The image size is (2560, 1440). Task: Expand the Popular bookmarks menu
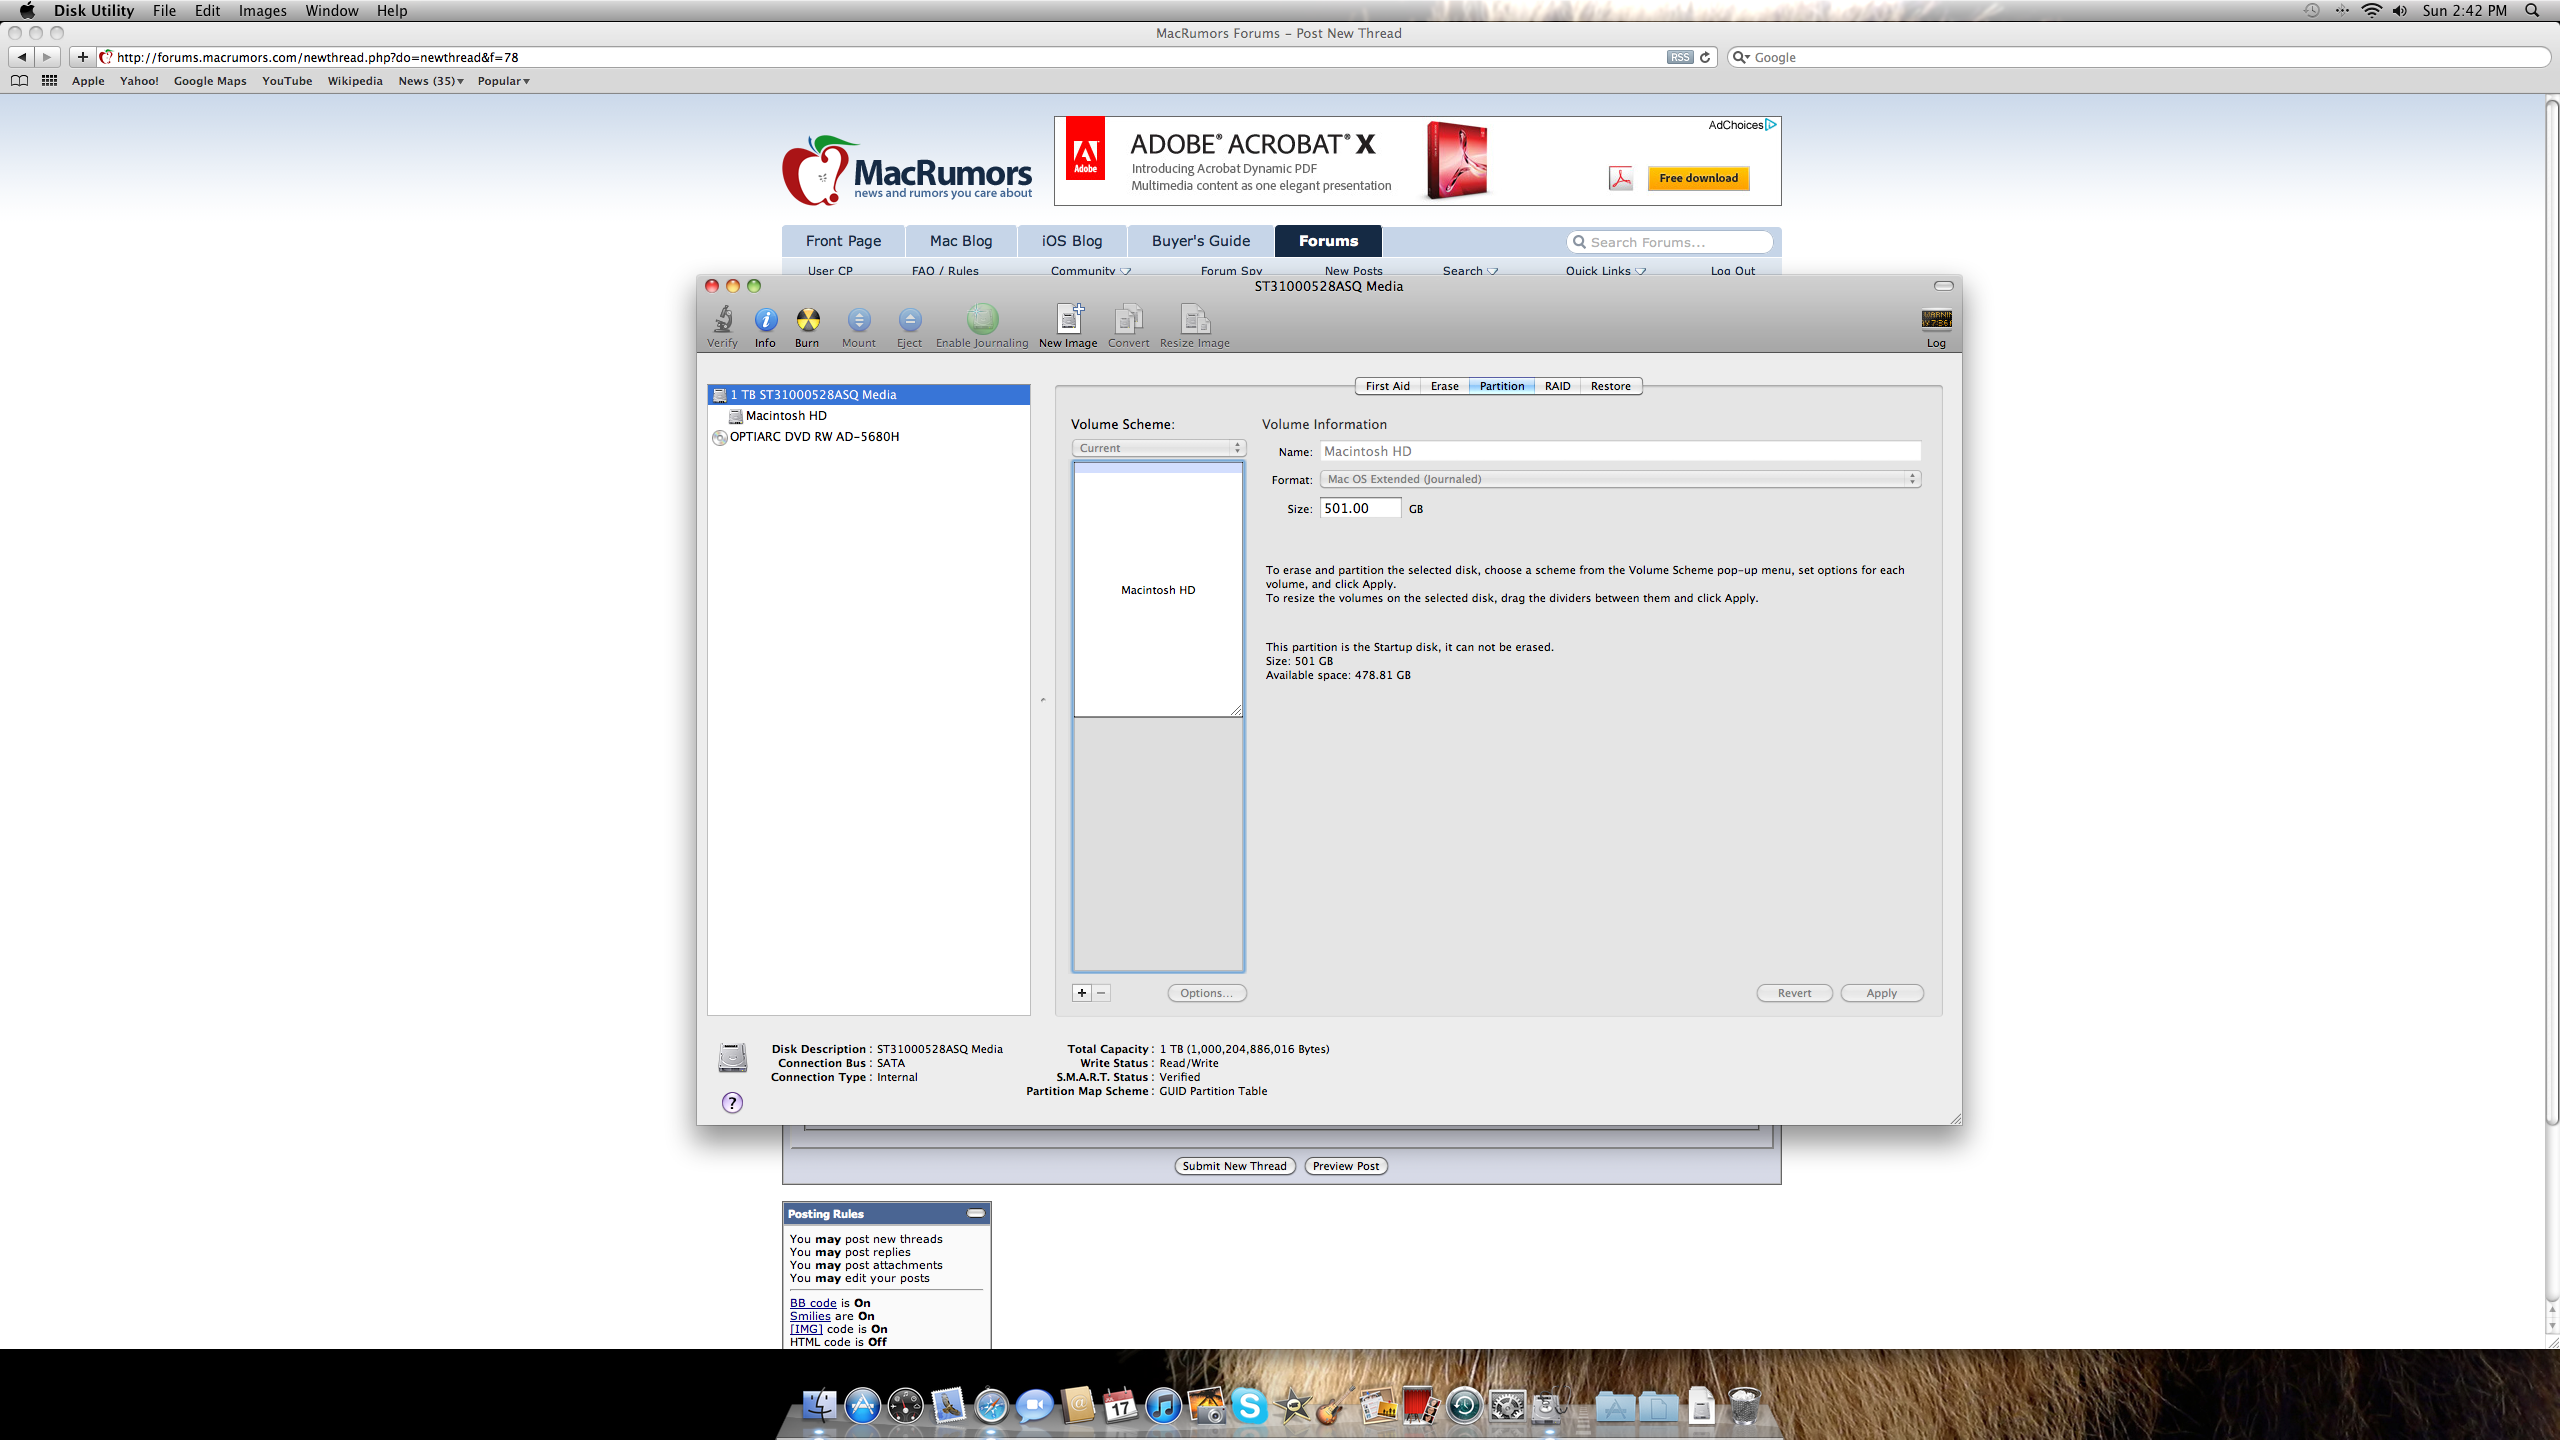tap(503, 81)
